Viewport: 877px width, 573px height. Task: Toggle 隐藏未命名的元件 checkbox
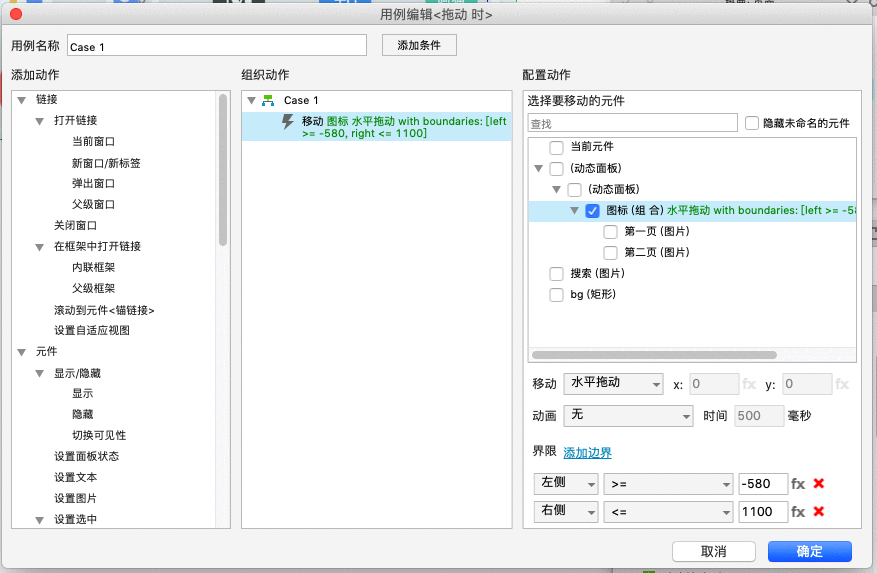[752, 123]
